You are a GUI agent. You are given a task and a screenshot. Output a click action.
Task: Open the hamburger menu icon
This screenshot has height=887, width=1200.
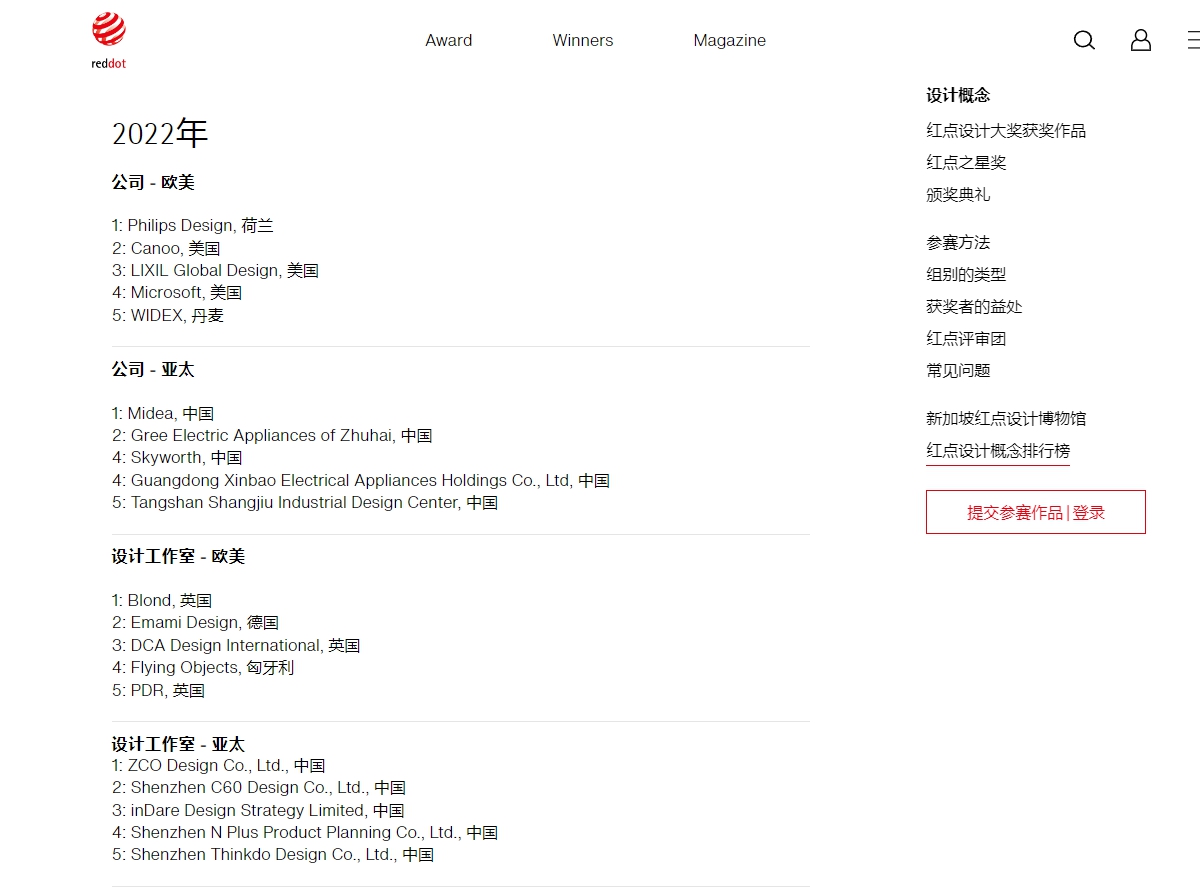click(1193, 40)
